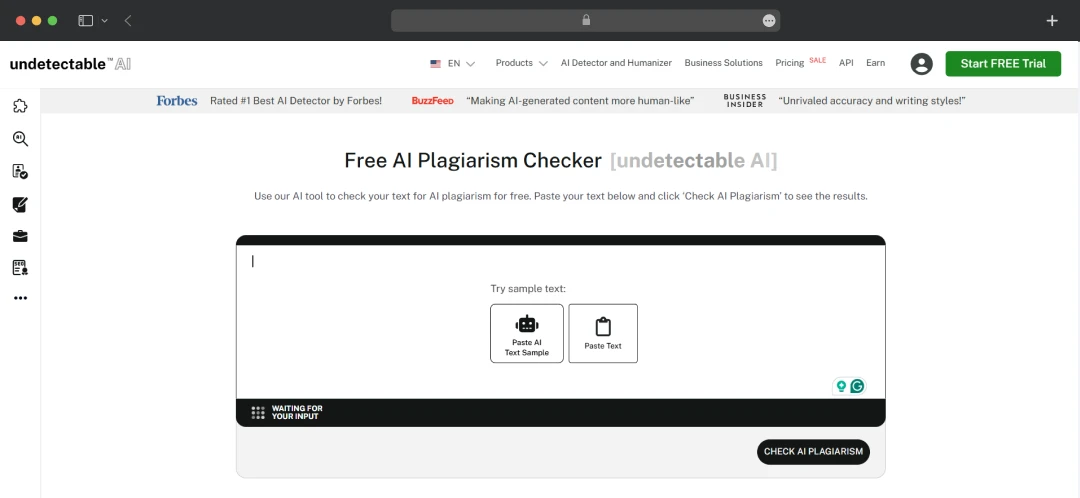Click 'Unrivaled accuracy and writing styles!' quote
Image resolution: width=1080 pixels, height=498 pixels.
click(872, 101)
